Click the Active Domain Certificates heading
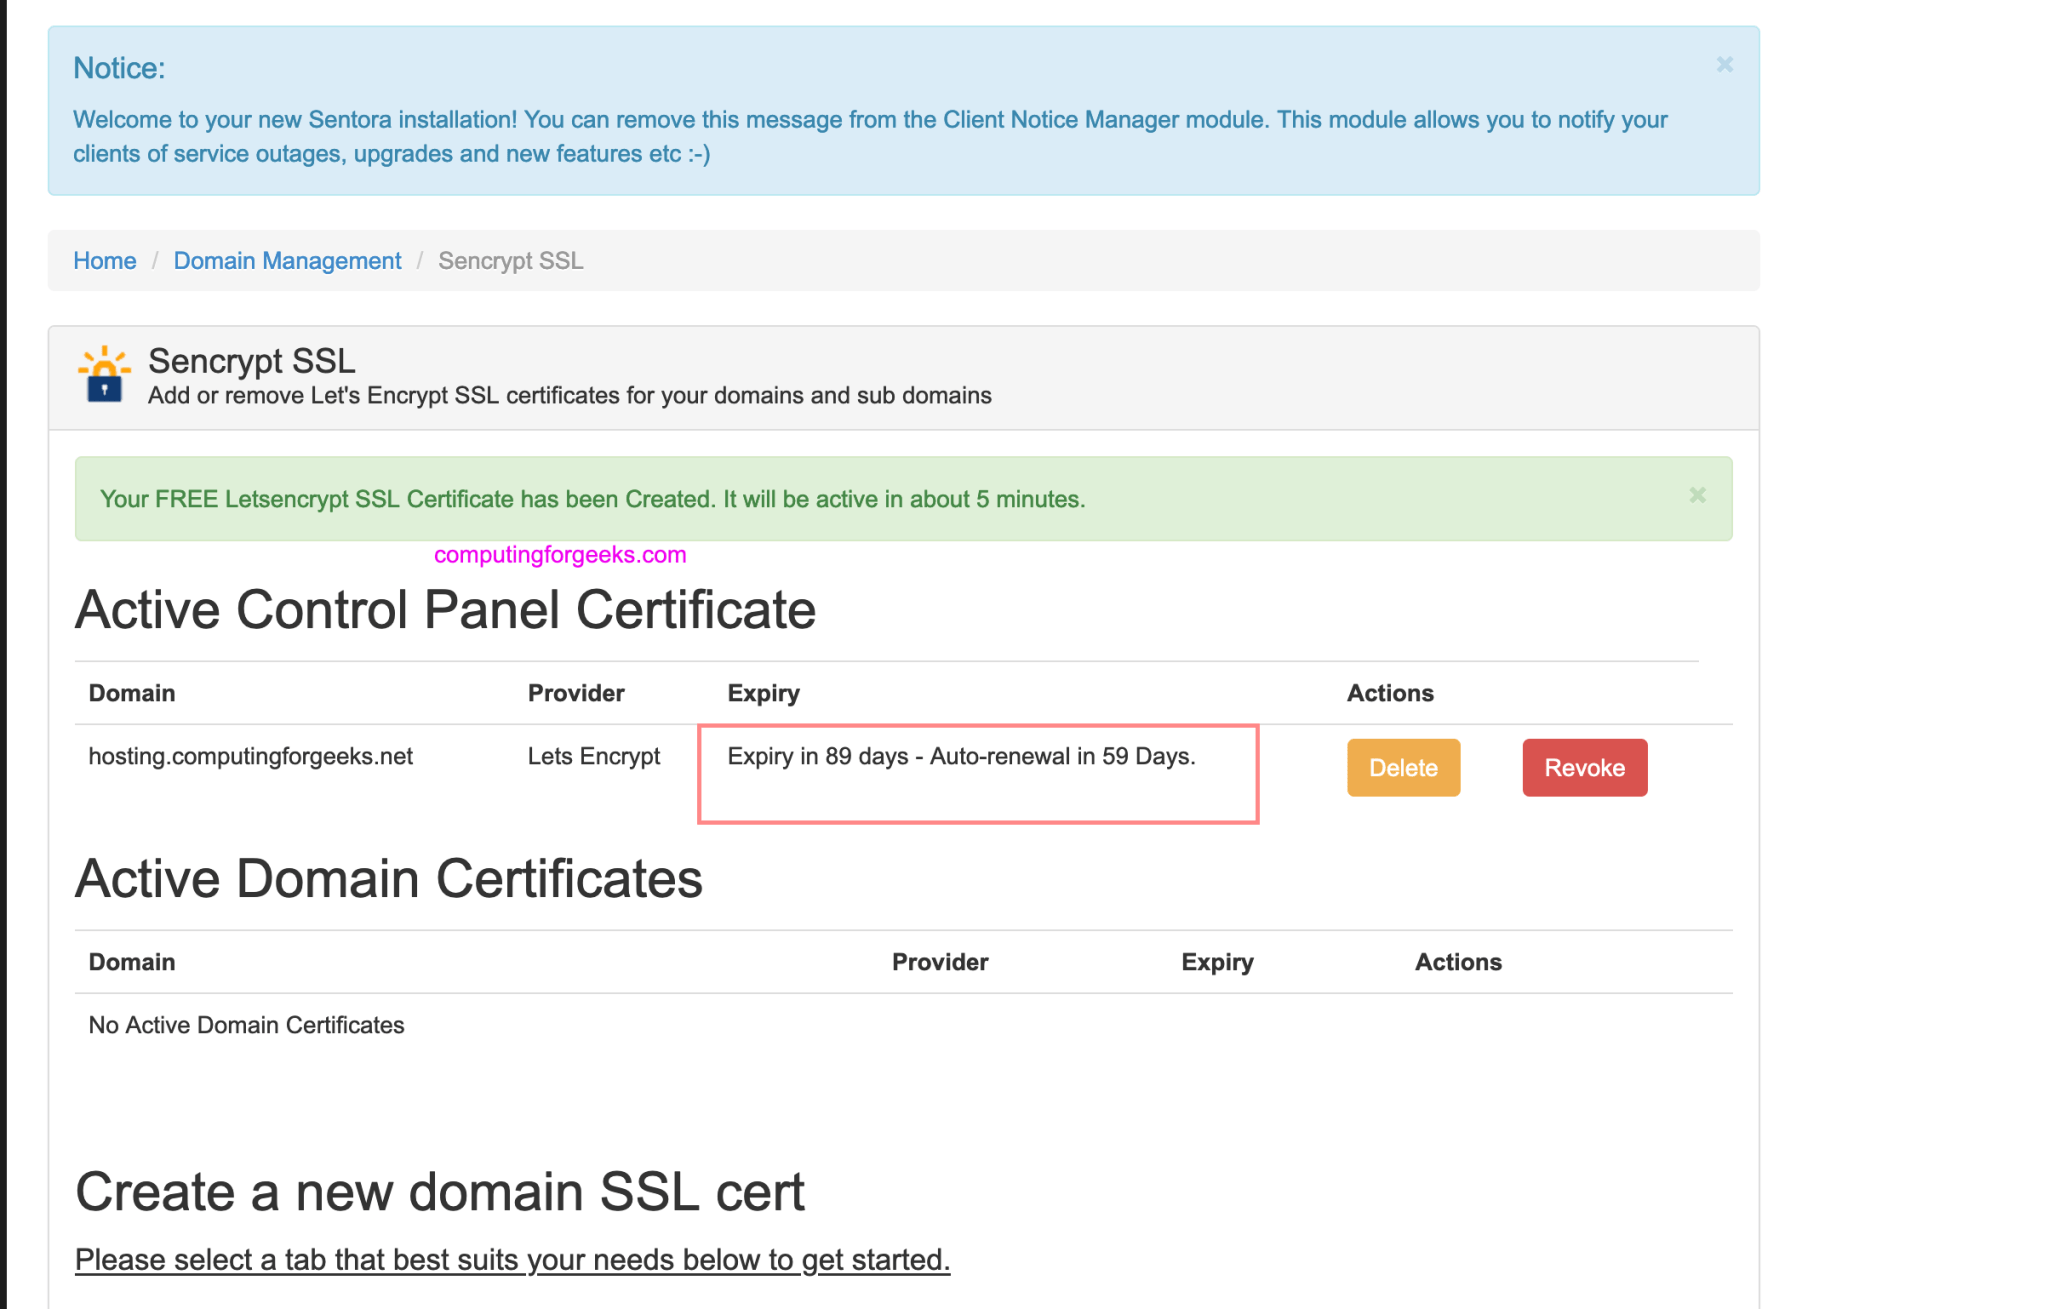 (388, 878)
